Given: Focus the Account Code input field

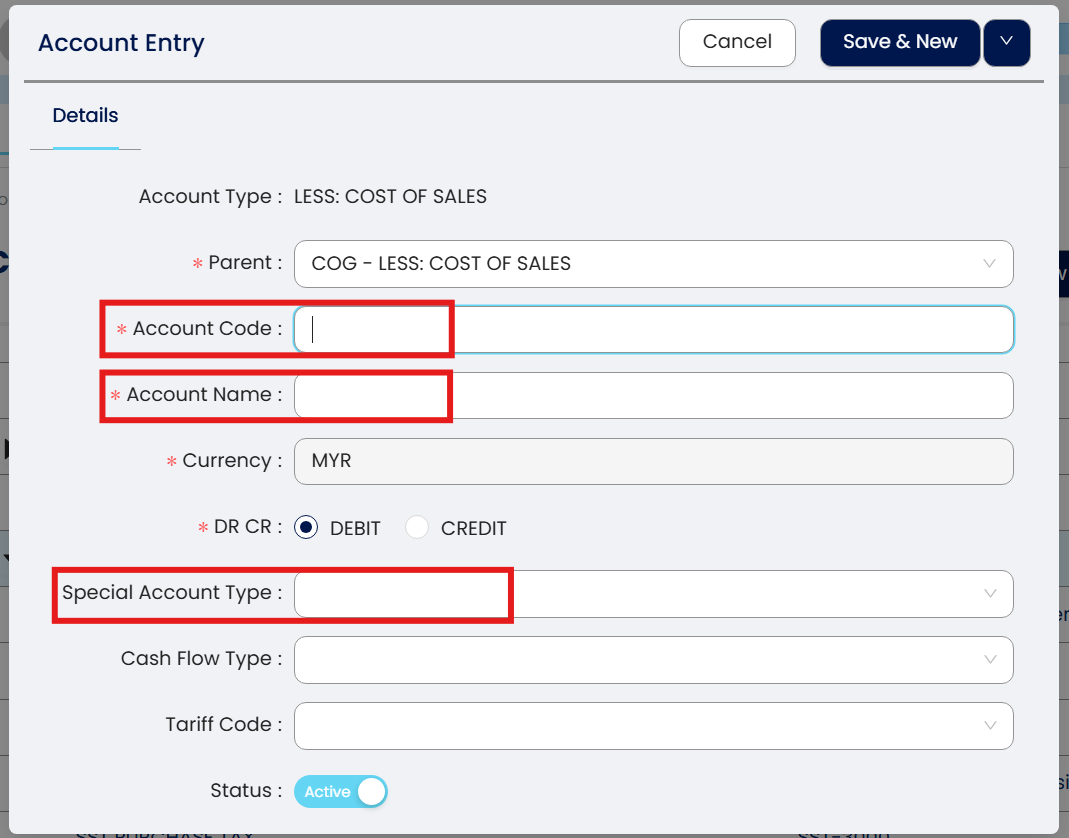Looking at the screenshot, I should [653, 330].
